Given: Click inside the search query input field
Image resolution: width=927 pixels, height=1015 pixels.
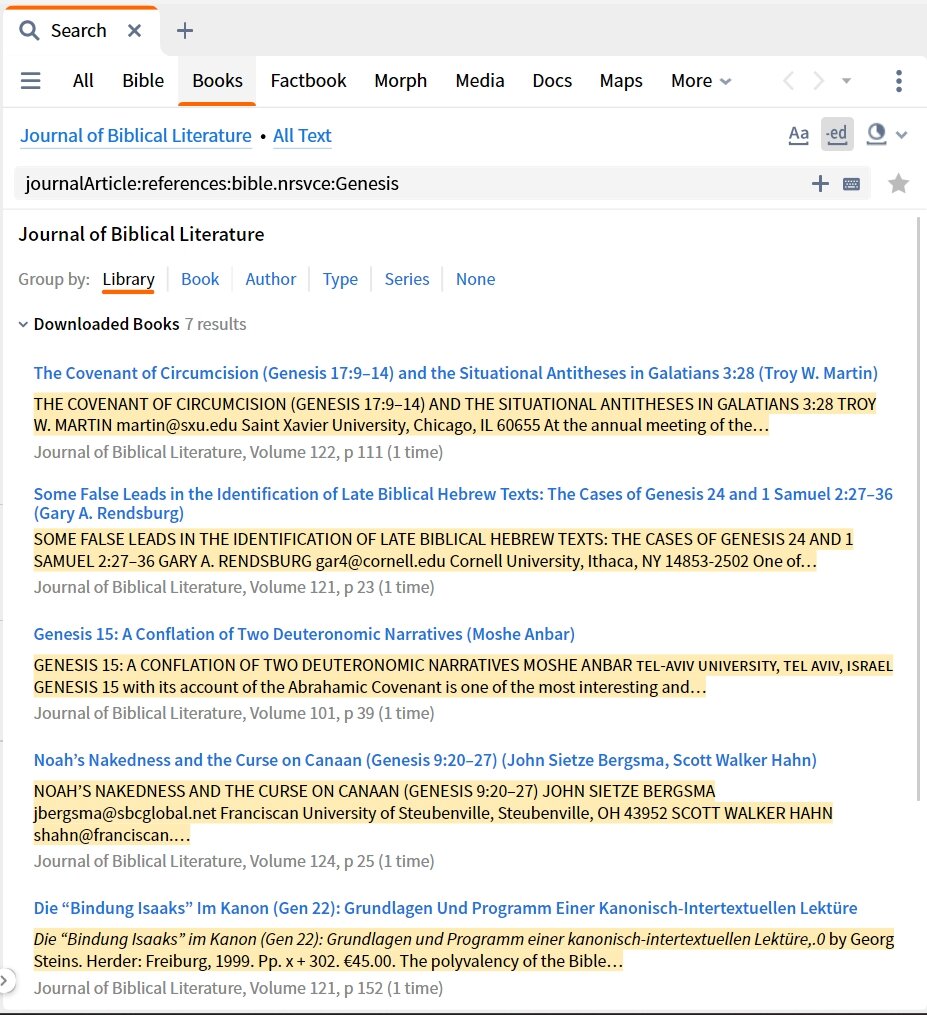Looking at the screenshot, I should point(400,183).
